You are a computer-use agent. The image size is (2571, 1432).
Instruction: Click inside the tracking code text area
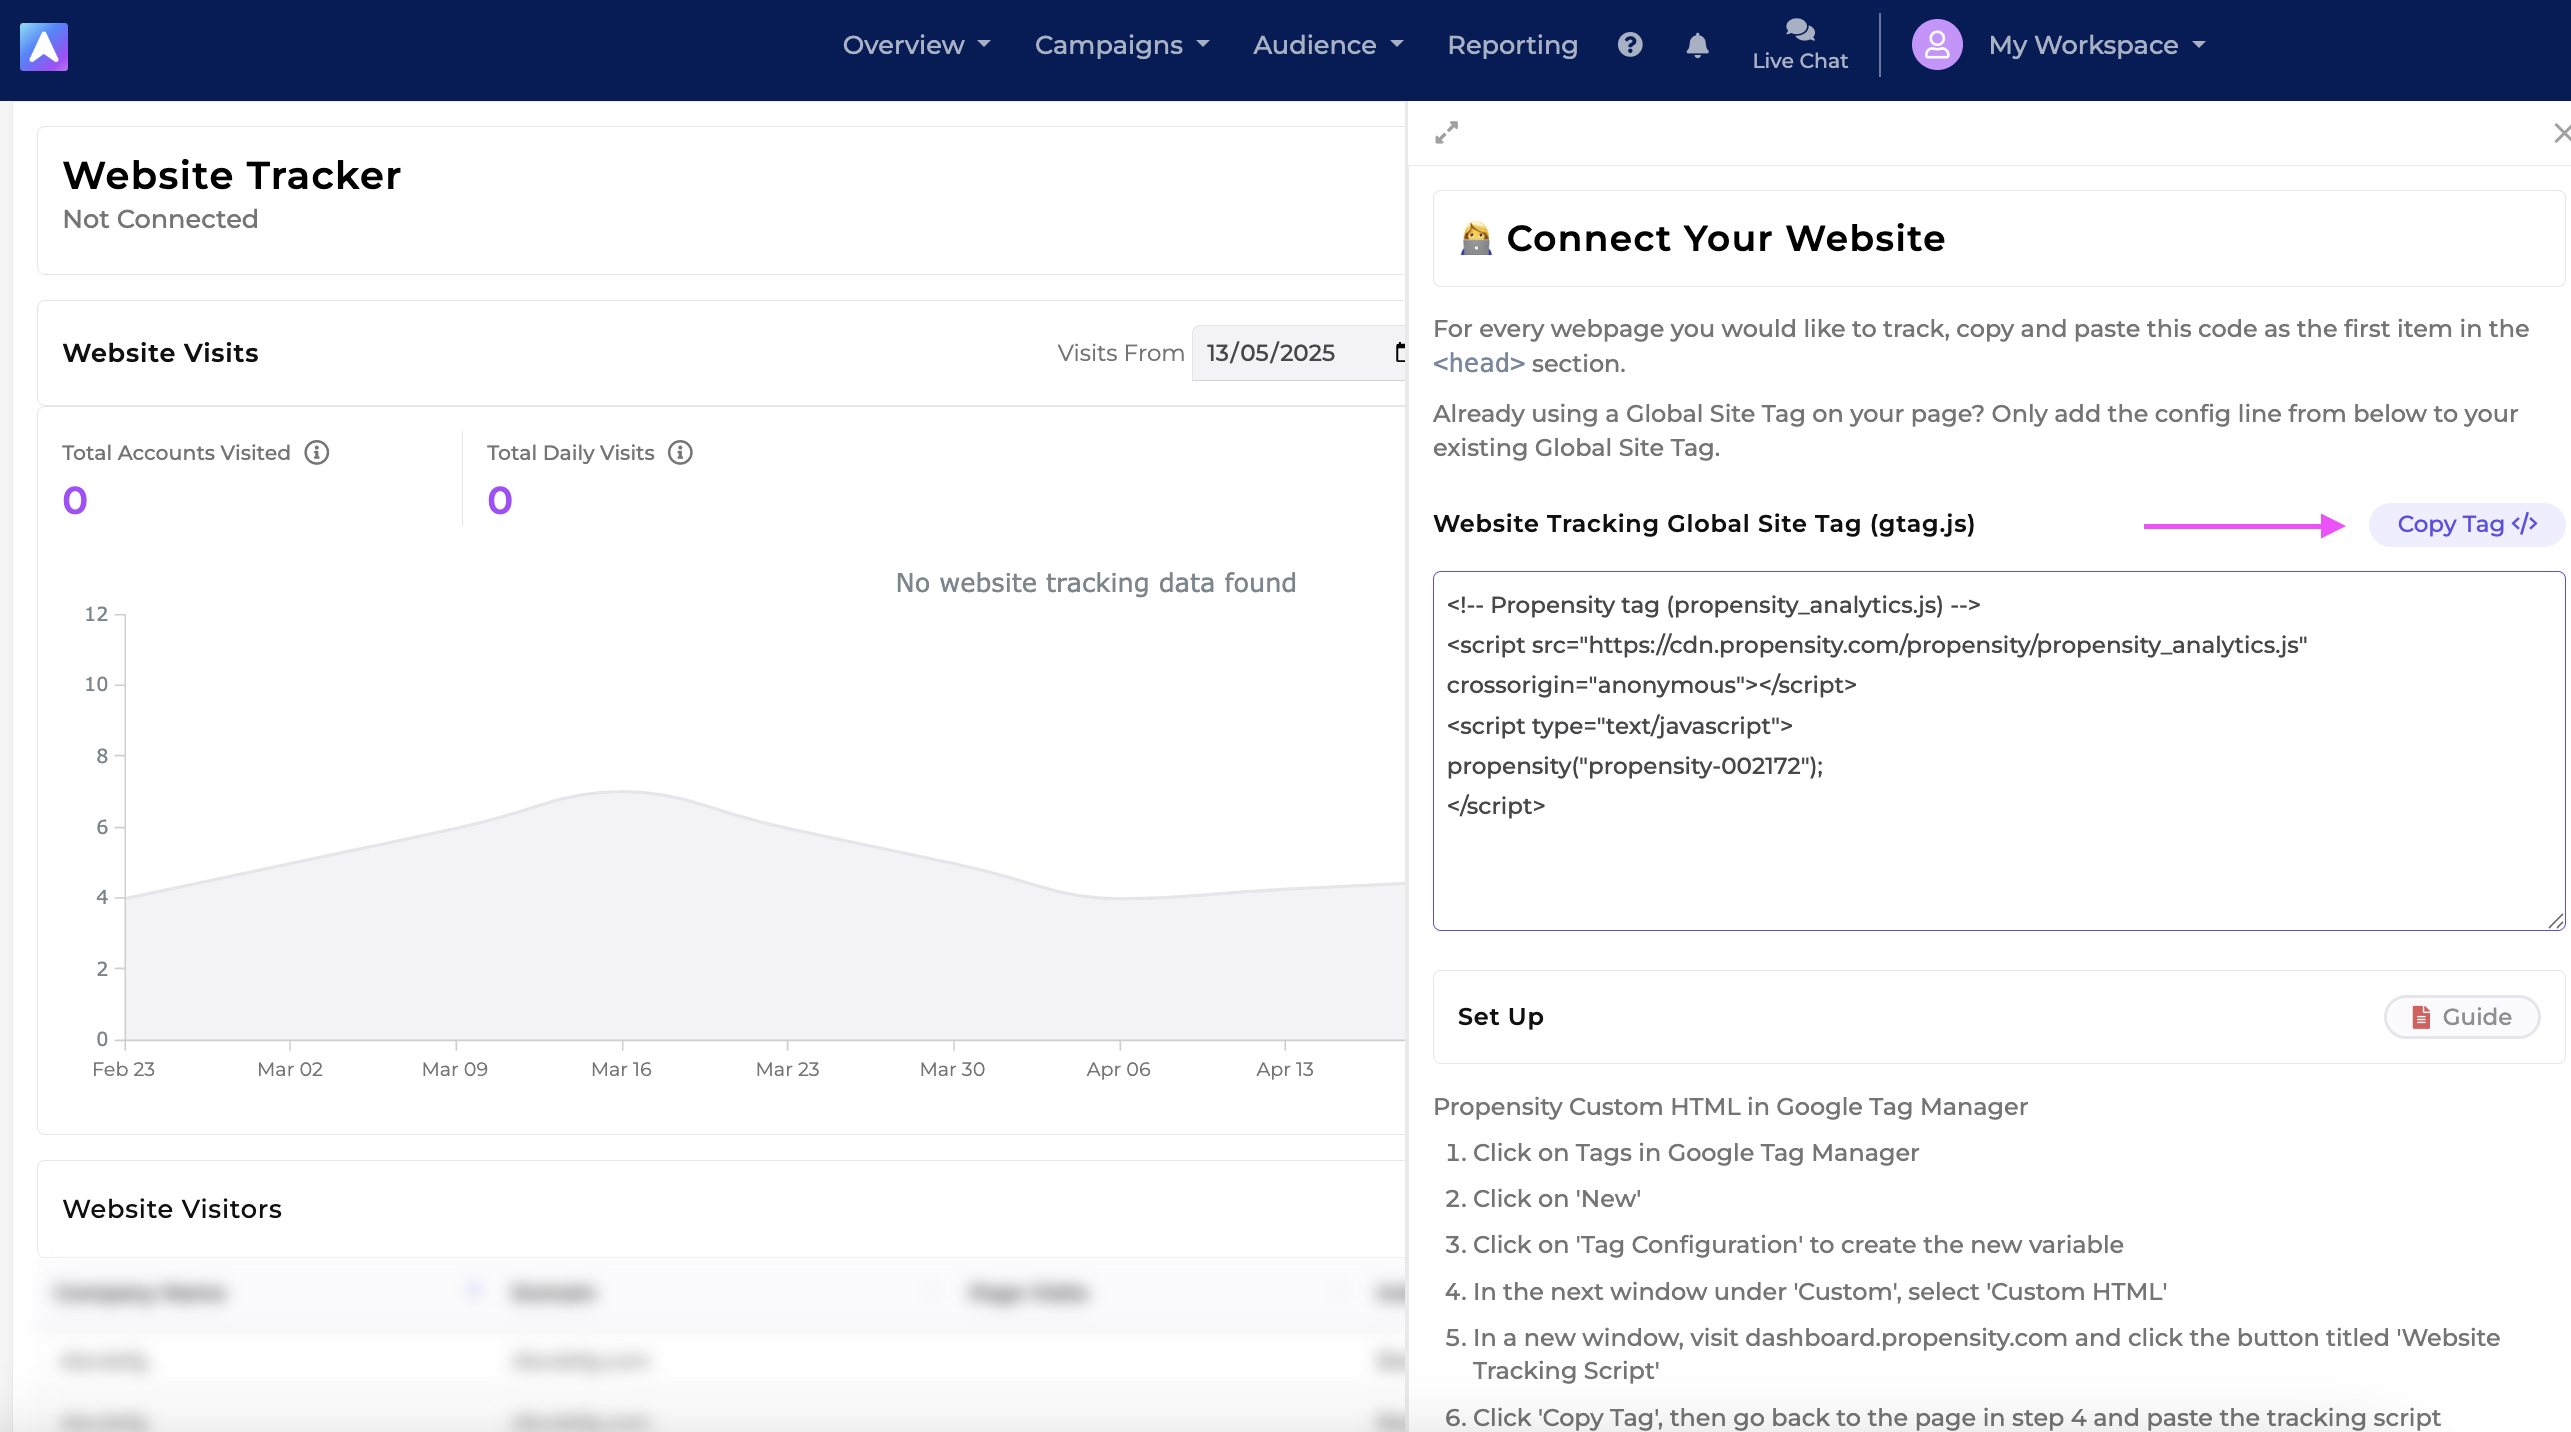[x=1998, y=751]
